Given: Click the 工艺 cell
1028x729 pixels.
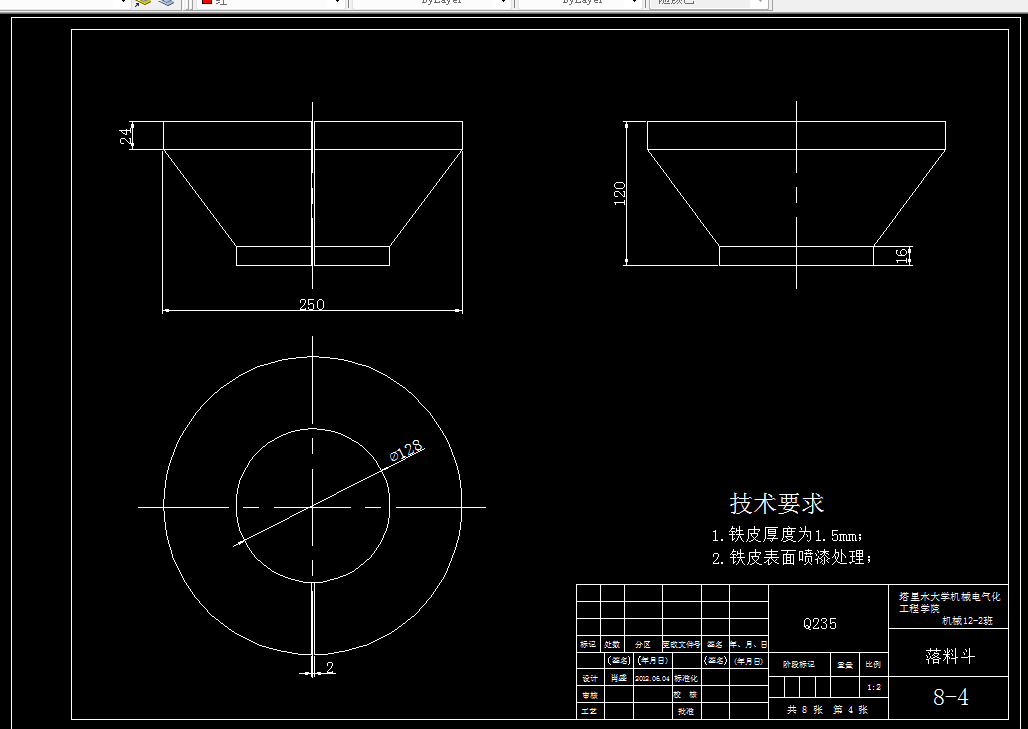Looking at the screenshot, I should click(x=590, y=711).
